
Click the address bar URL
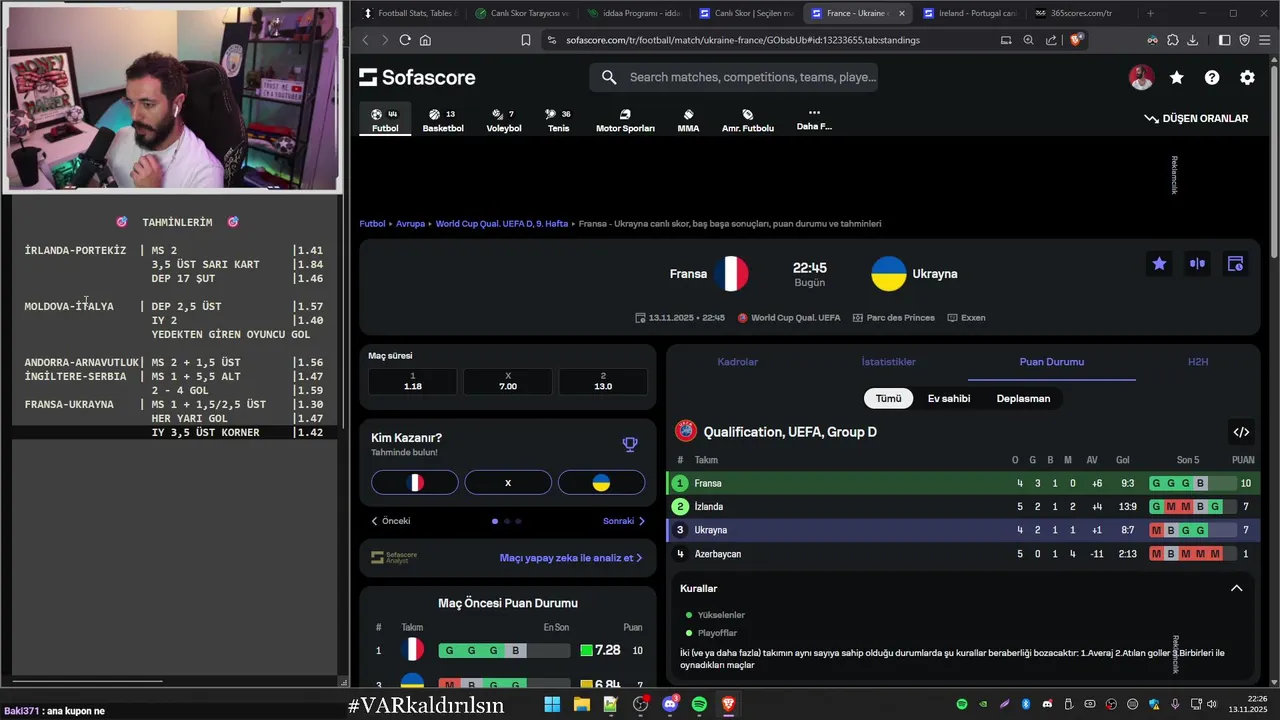pos(742,40)
